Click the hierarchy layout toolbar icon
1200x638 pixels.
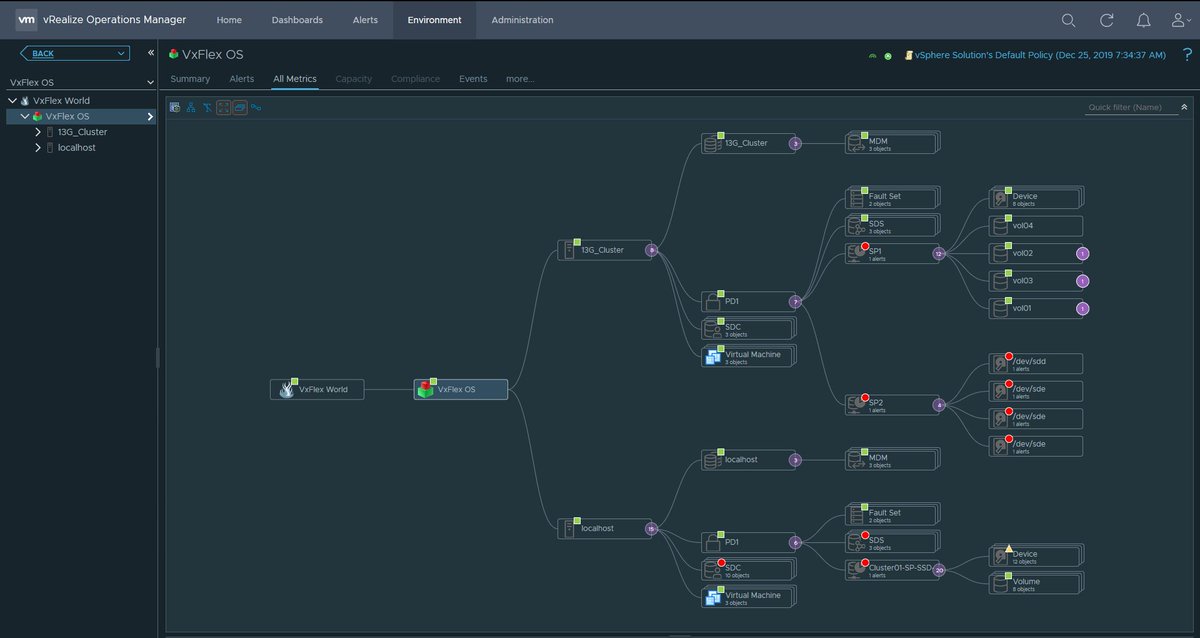[191, 107]
